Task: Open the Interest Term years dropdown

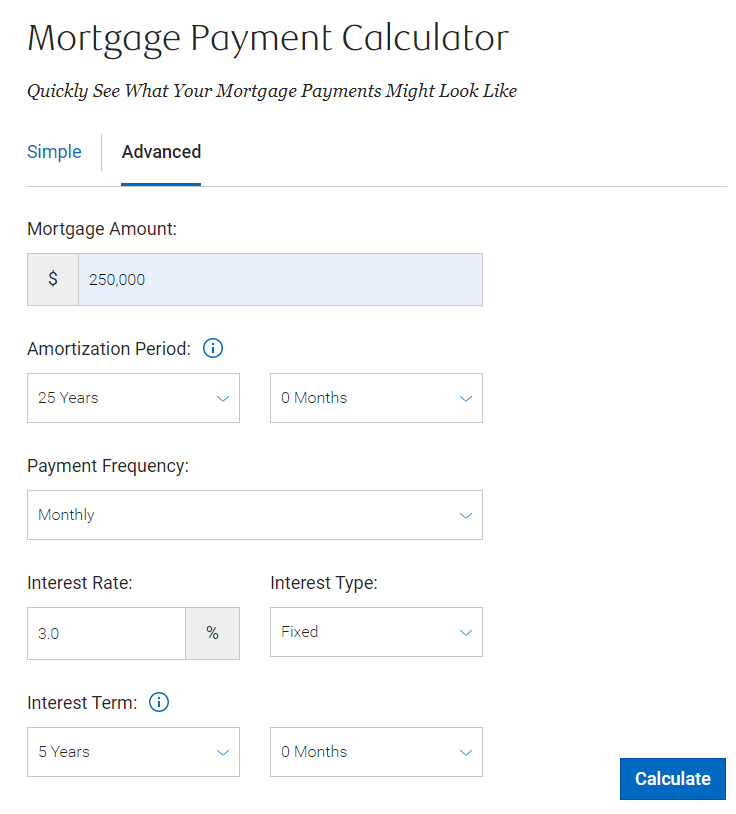Action: tap(133, 752)
